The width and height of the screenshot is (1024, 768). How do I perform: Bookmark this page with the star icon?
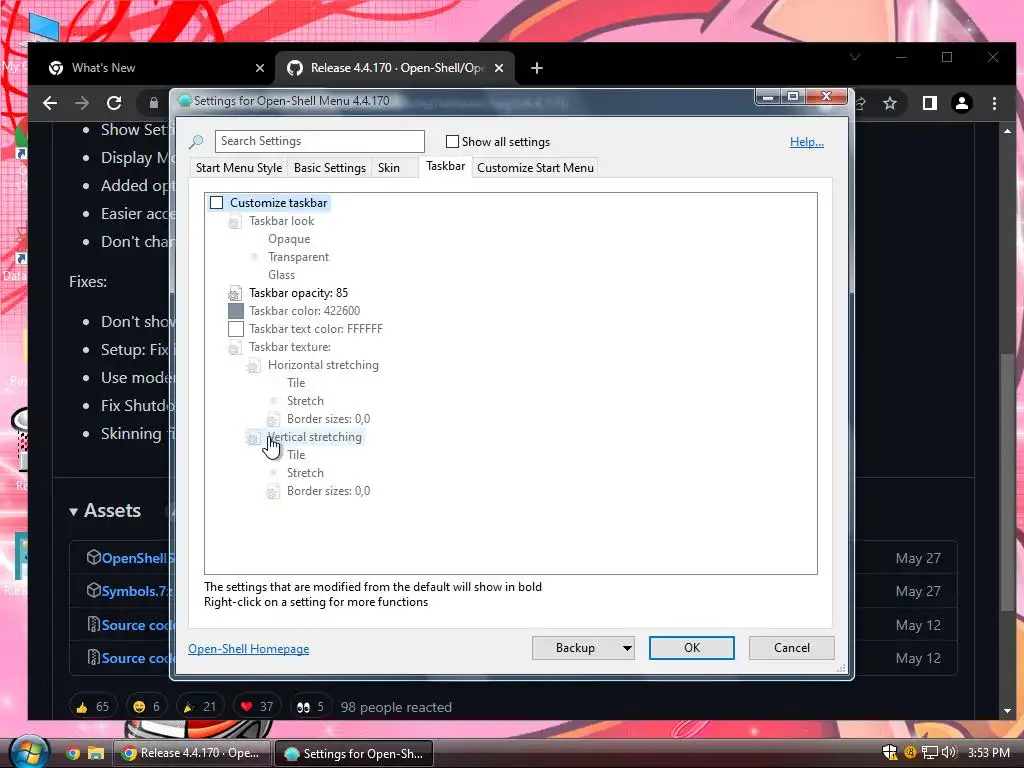click(x=889, y=103)
